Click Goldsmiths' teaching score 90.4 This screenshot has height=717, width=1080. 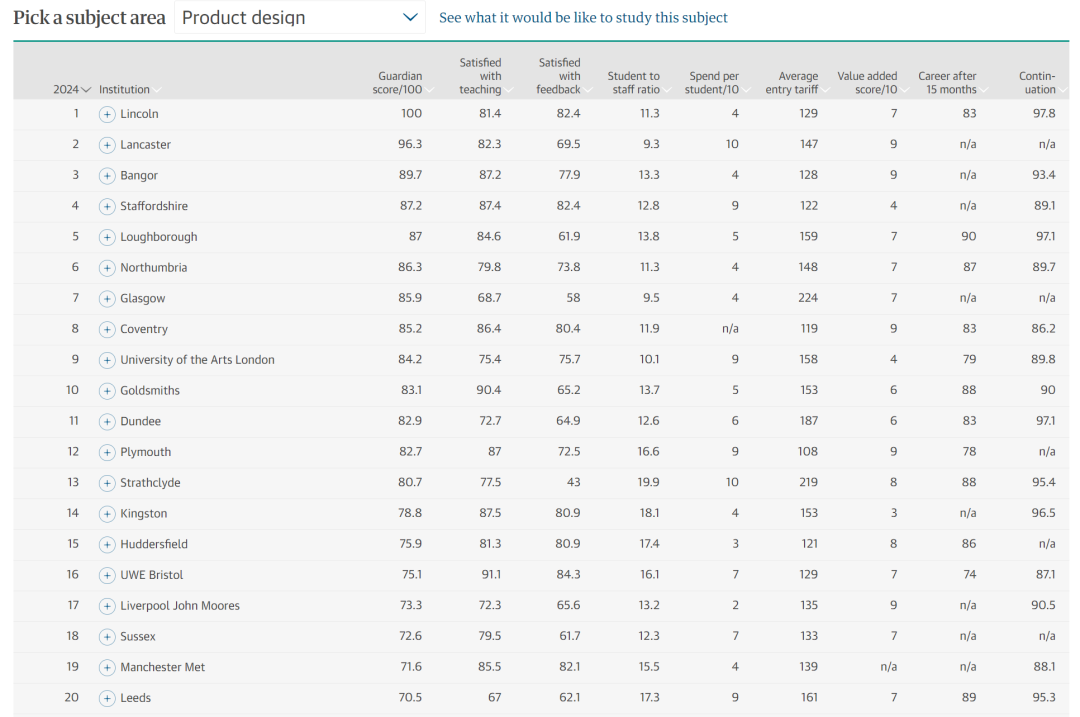pos(488,390)
